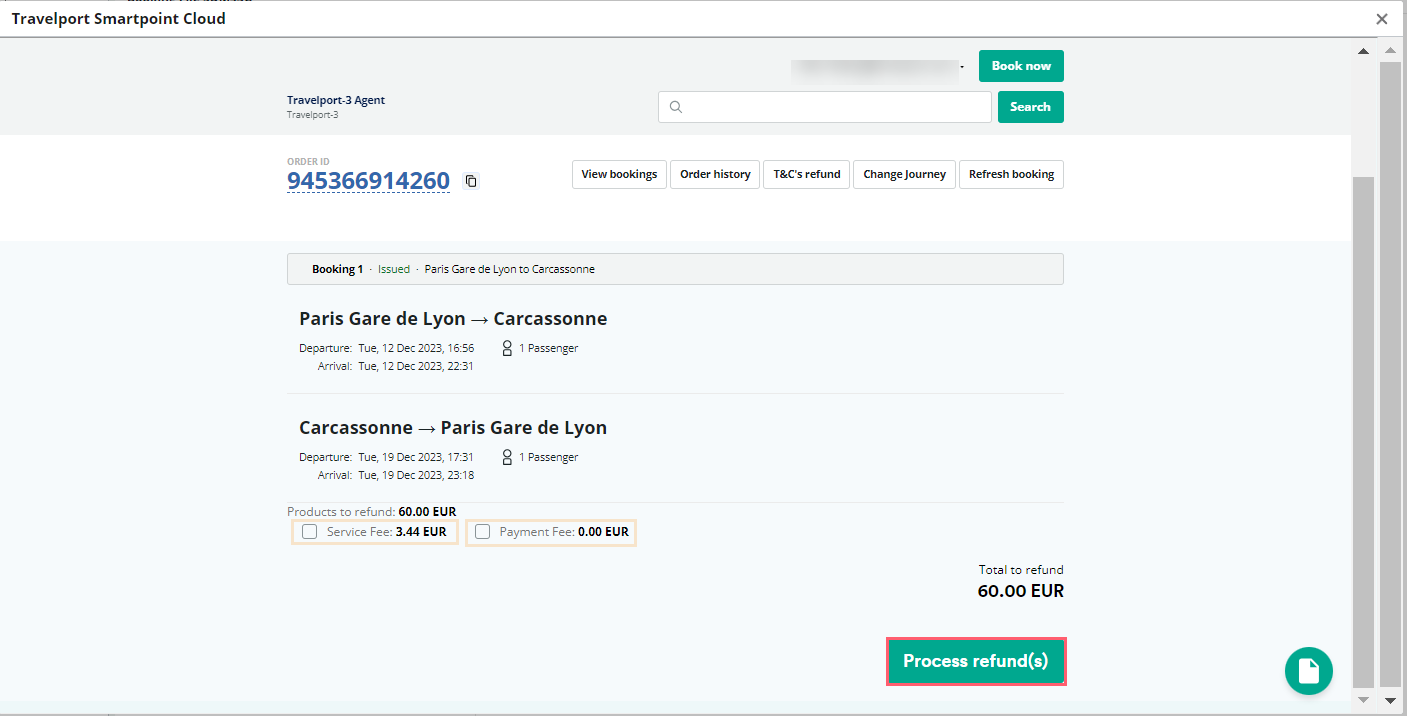Click the 'Issued' status label
Viewport: 1407px width, 716px height.
tap(394, 269)
